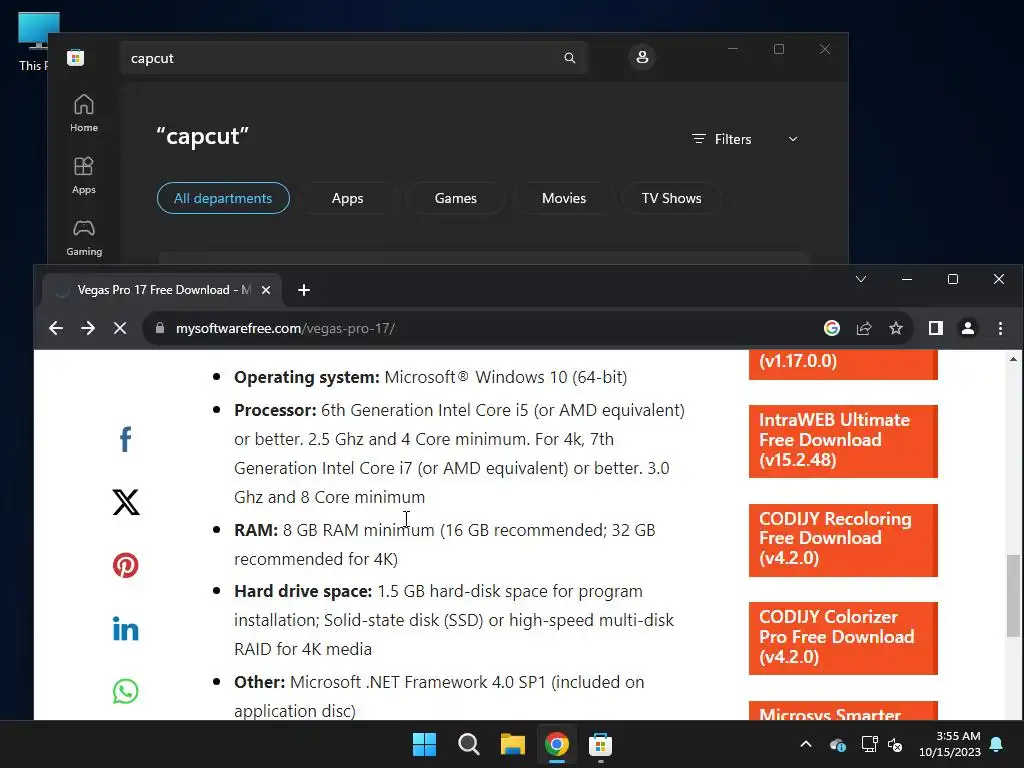Select the Apps filter chip
The image size is (1024, 768).
(x=347, y=198)
